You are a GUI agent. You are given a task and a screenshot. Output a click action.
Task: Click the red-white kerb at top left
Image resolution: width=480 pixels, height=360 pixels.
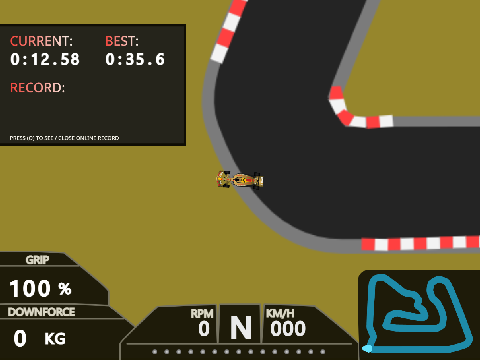point(229,31)
